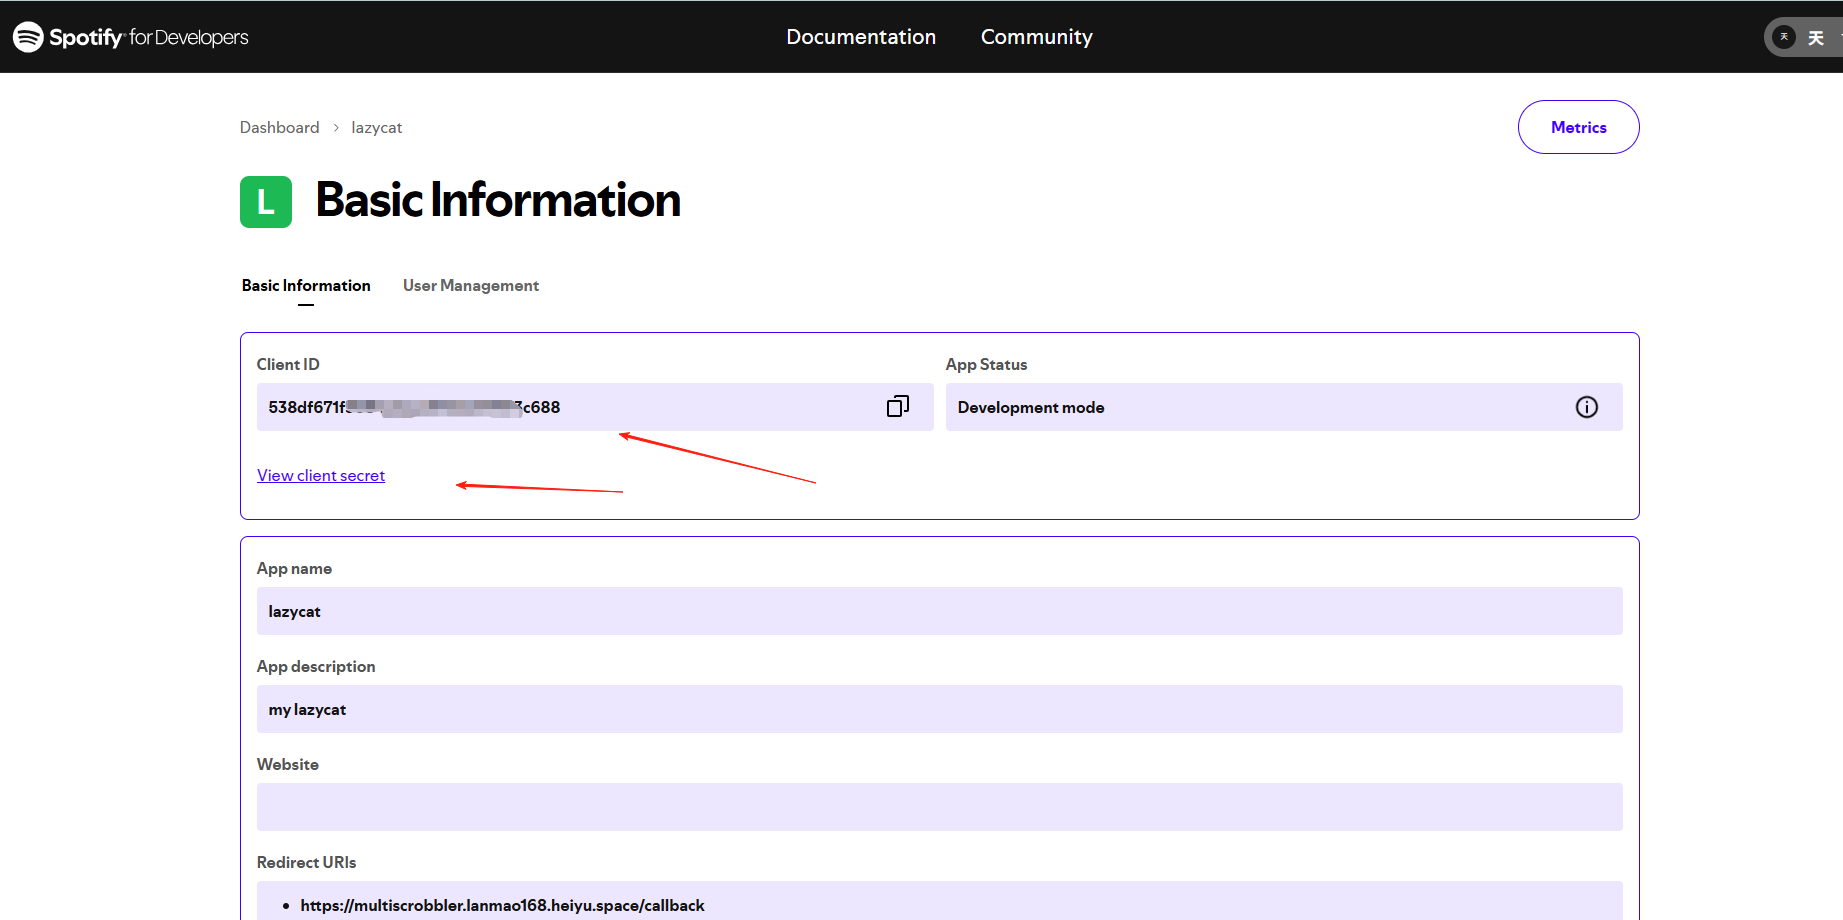Go back to Dashboard breadcrumb
This screenshot has height=920, width=1843.
pyautogui.click(x=280, y=128)
